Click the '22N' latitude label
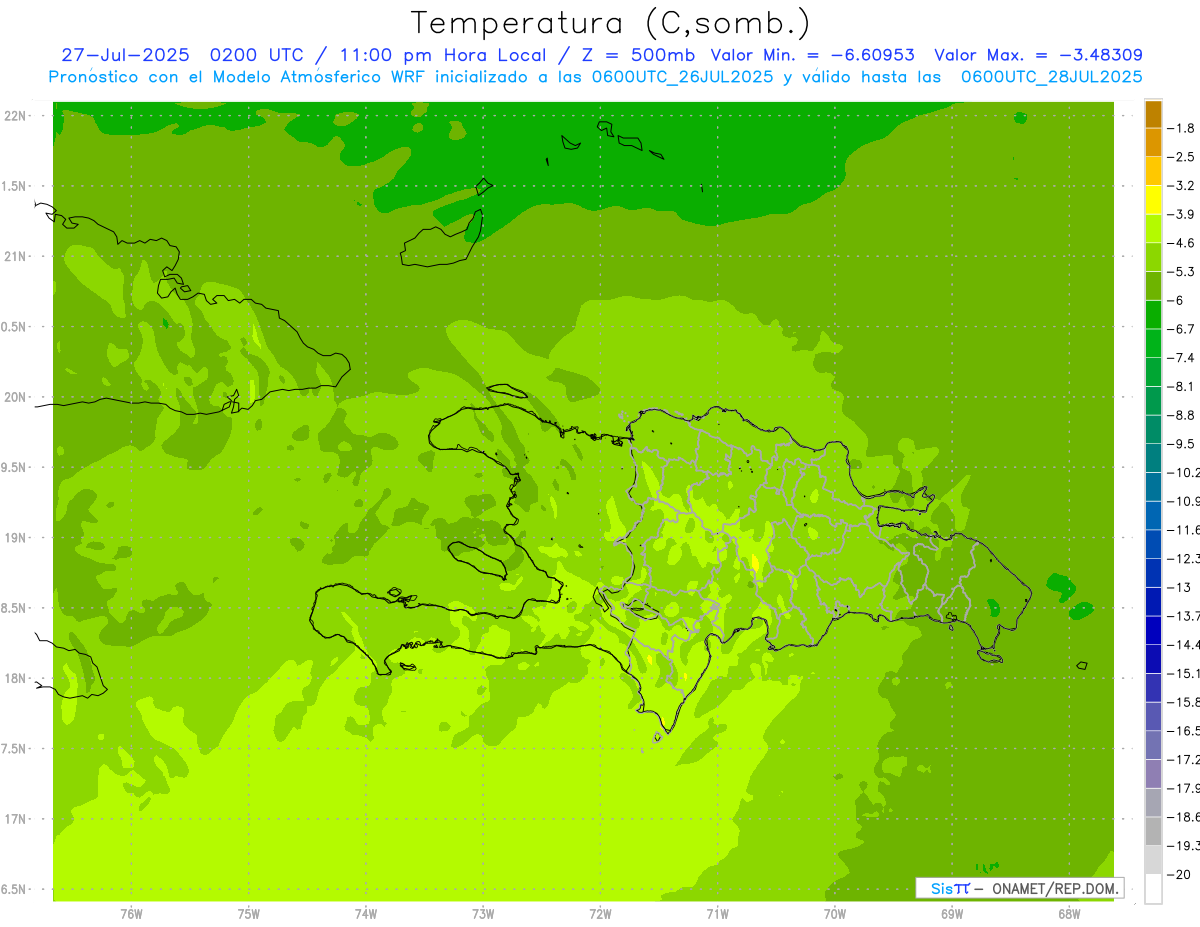The height and width of the screenshot is (927, 1200). tap(16, 116)
